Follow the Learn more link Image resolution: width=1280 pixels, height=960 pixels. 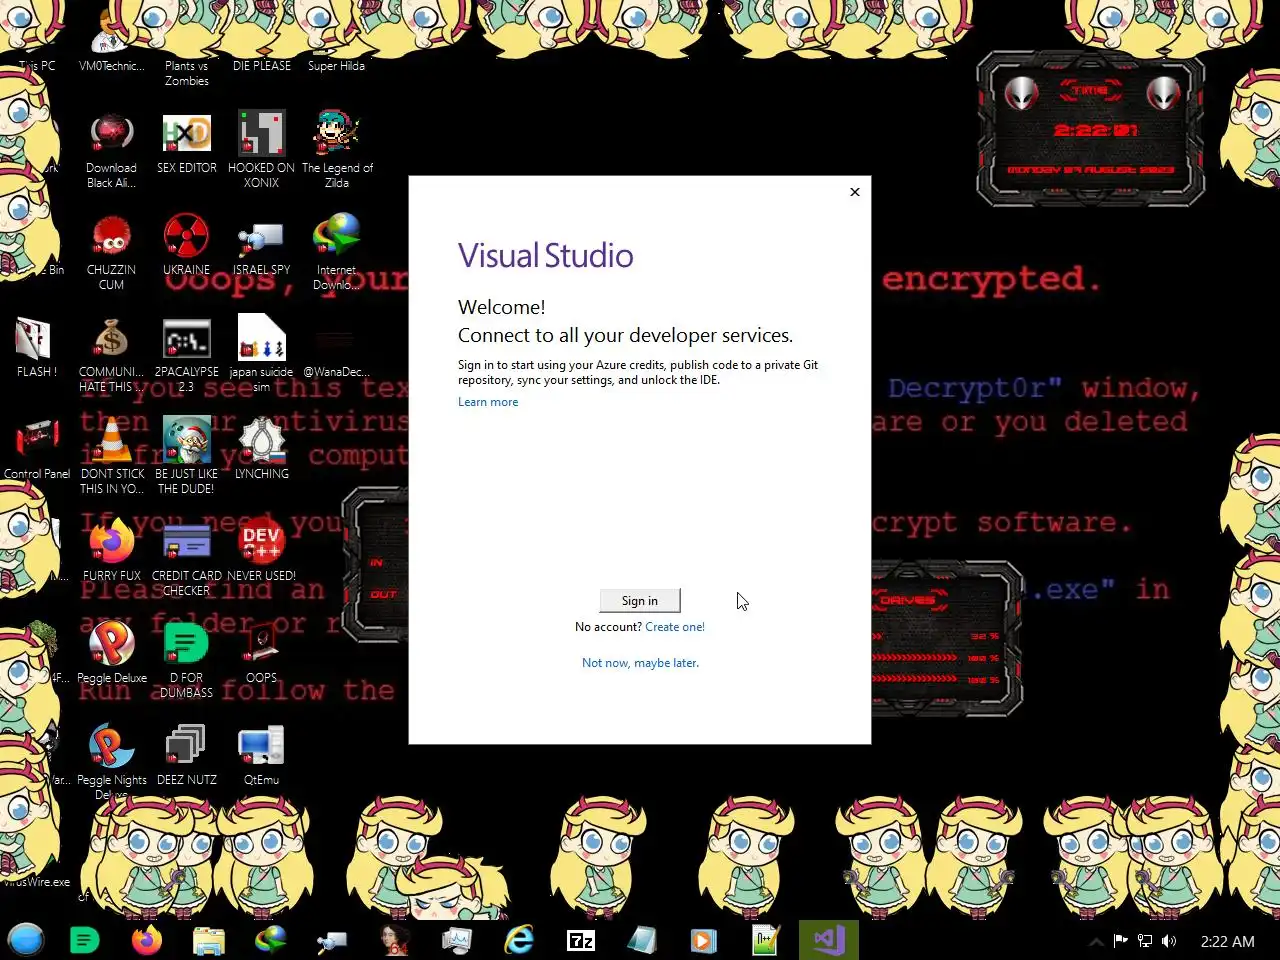click(x=488, y=402)
